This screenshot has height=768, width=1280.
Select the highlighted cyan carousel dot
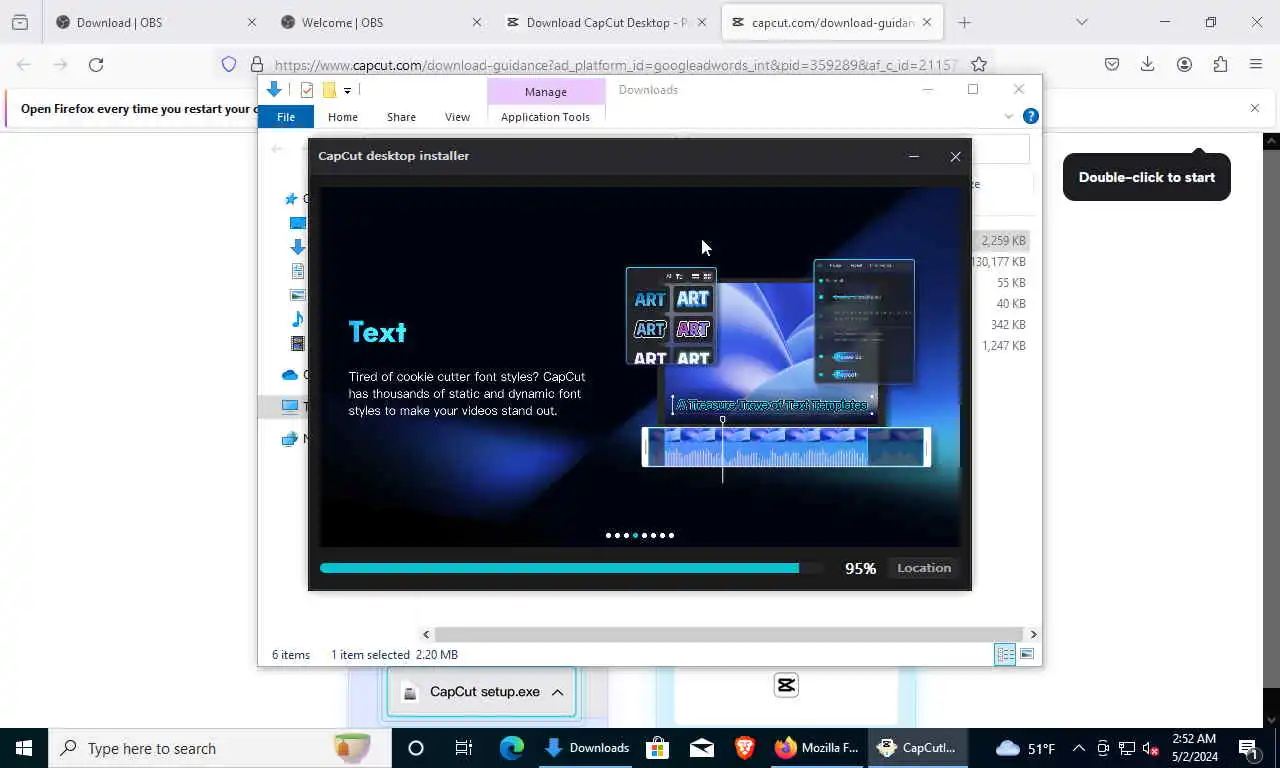(635, 535)
